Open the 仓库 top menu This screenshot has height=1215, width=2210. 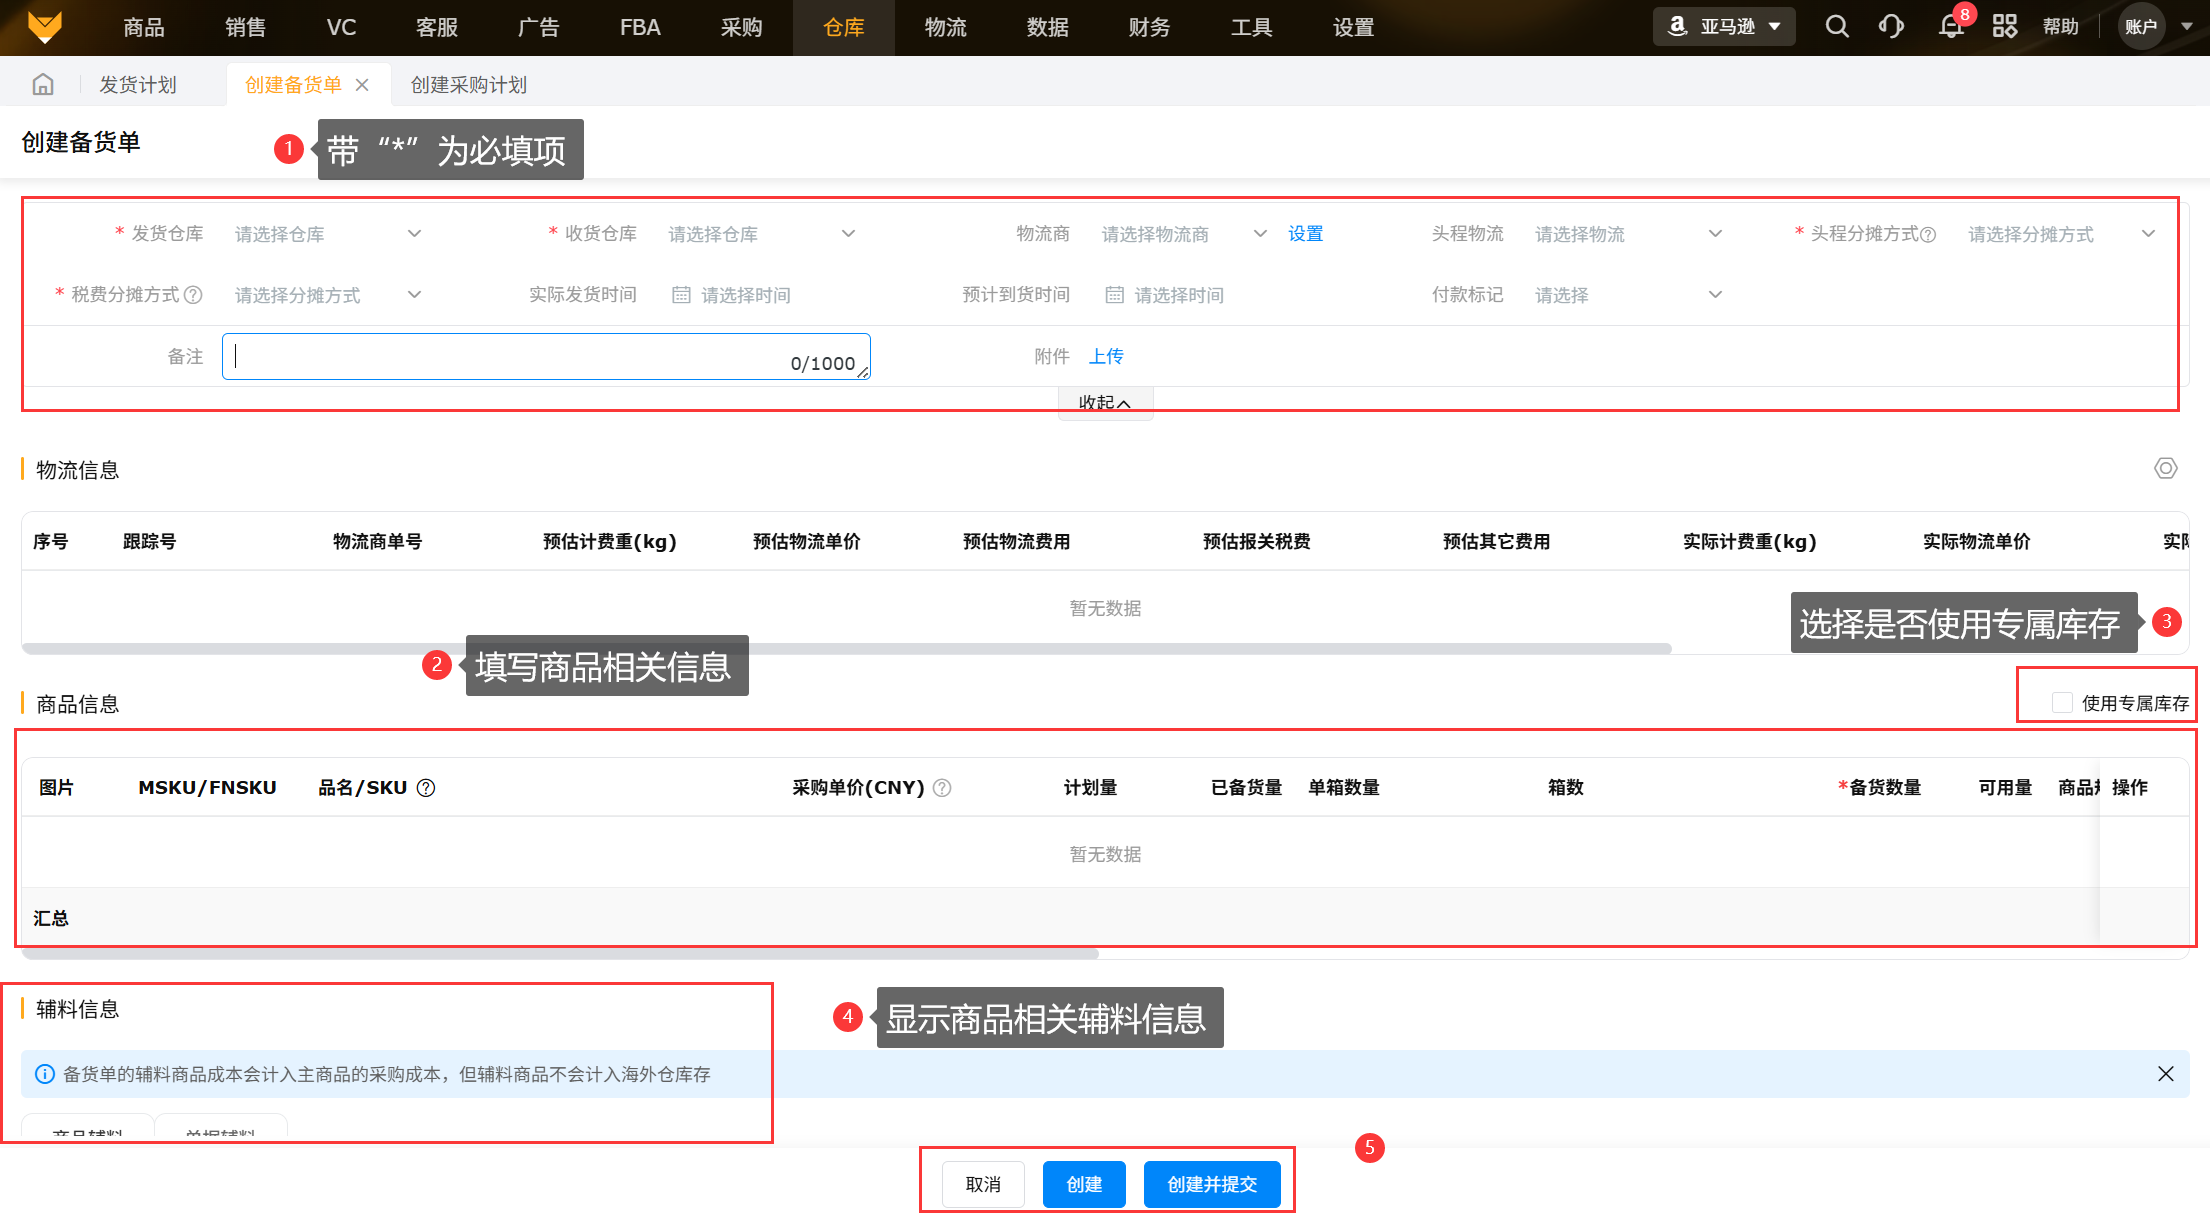pyautogui.click(x=843, y=27)
